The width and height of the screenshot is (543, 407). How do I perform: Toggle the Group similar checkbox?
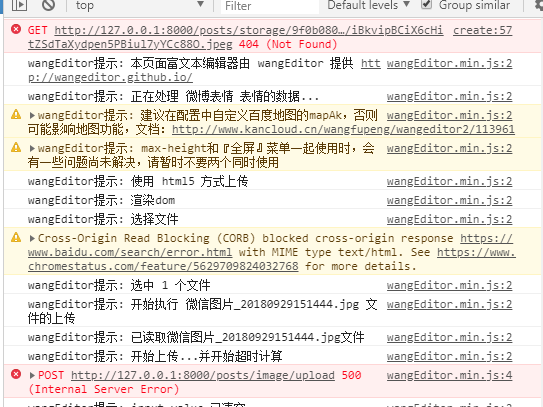click(426, 5)
